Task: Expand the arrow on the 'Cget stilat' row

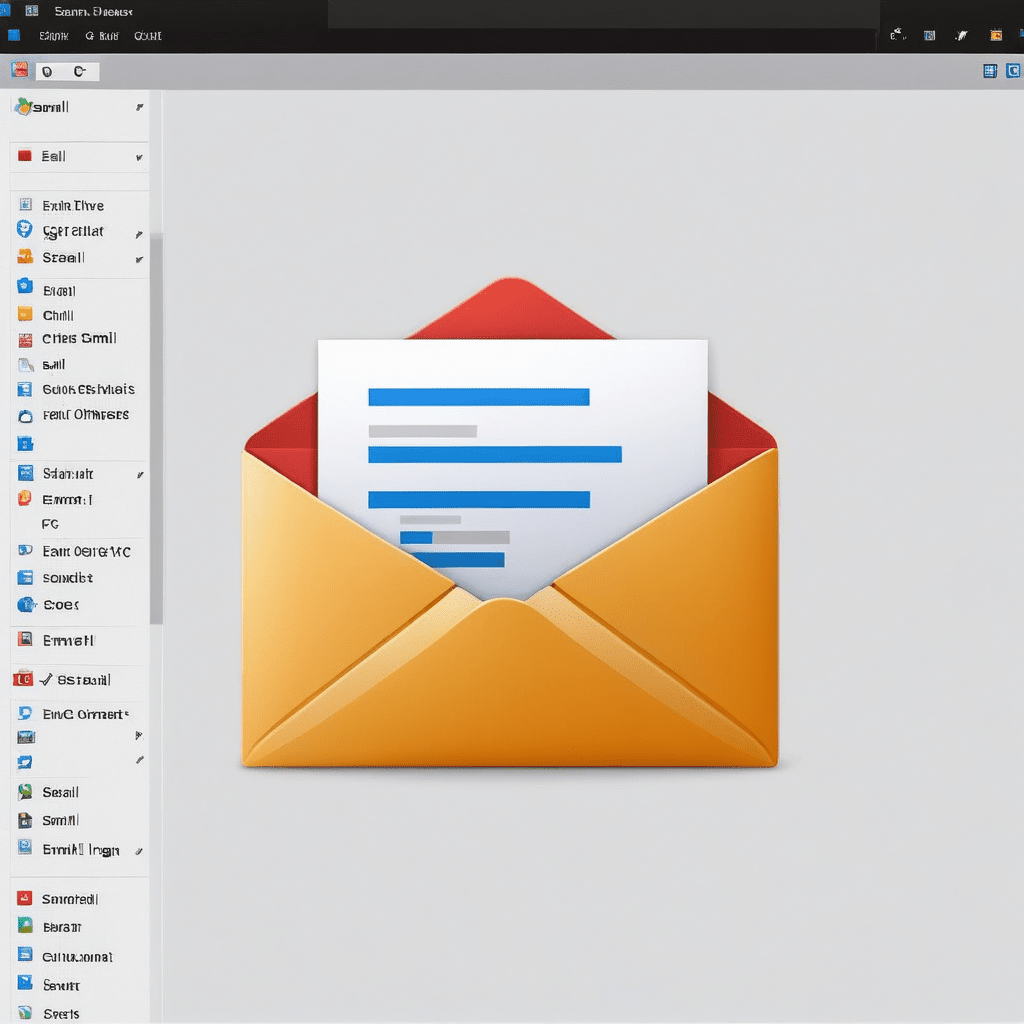Action: [139, 235]
